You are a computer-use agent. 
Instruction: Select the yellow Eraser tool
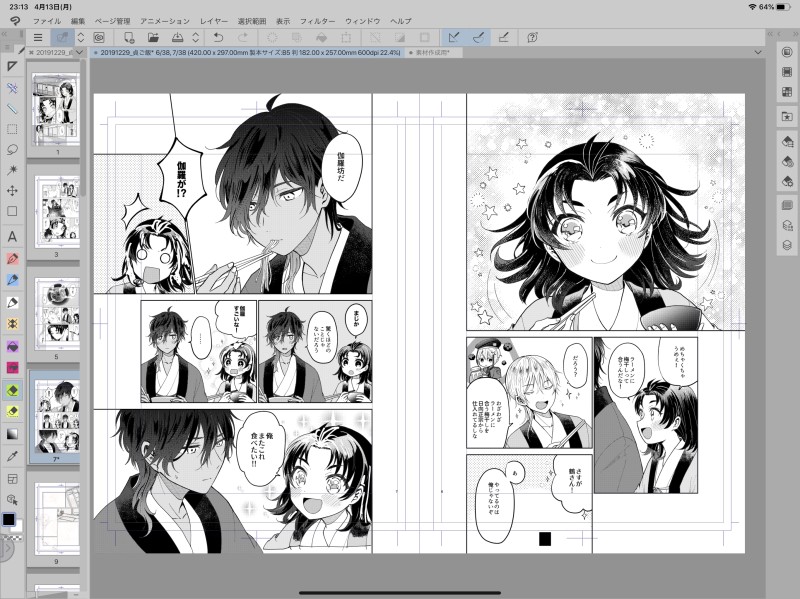point(12,412)
